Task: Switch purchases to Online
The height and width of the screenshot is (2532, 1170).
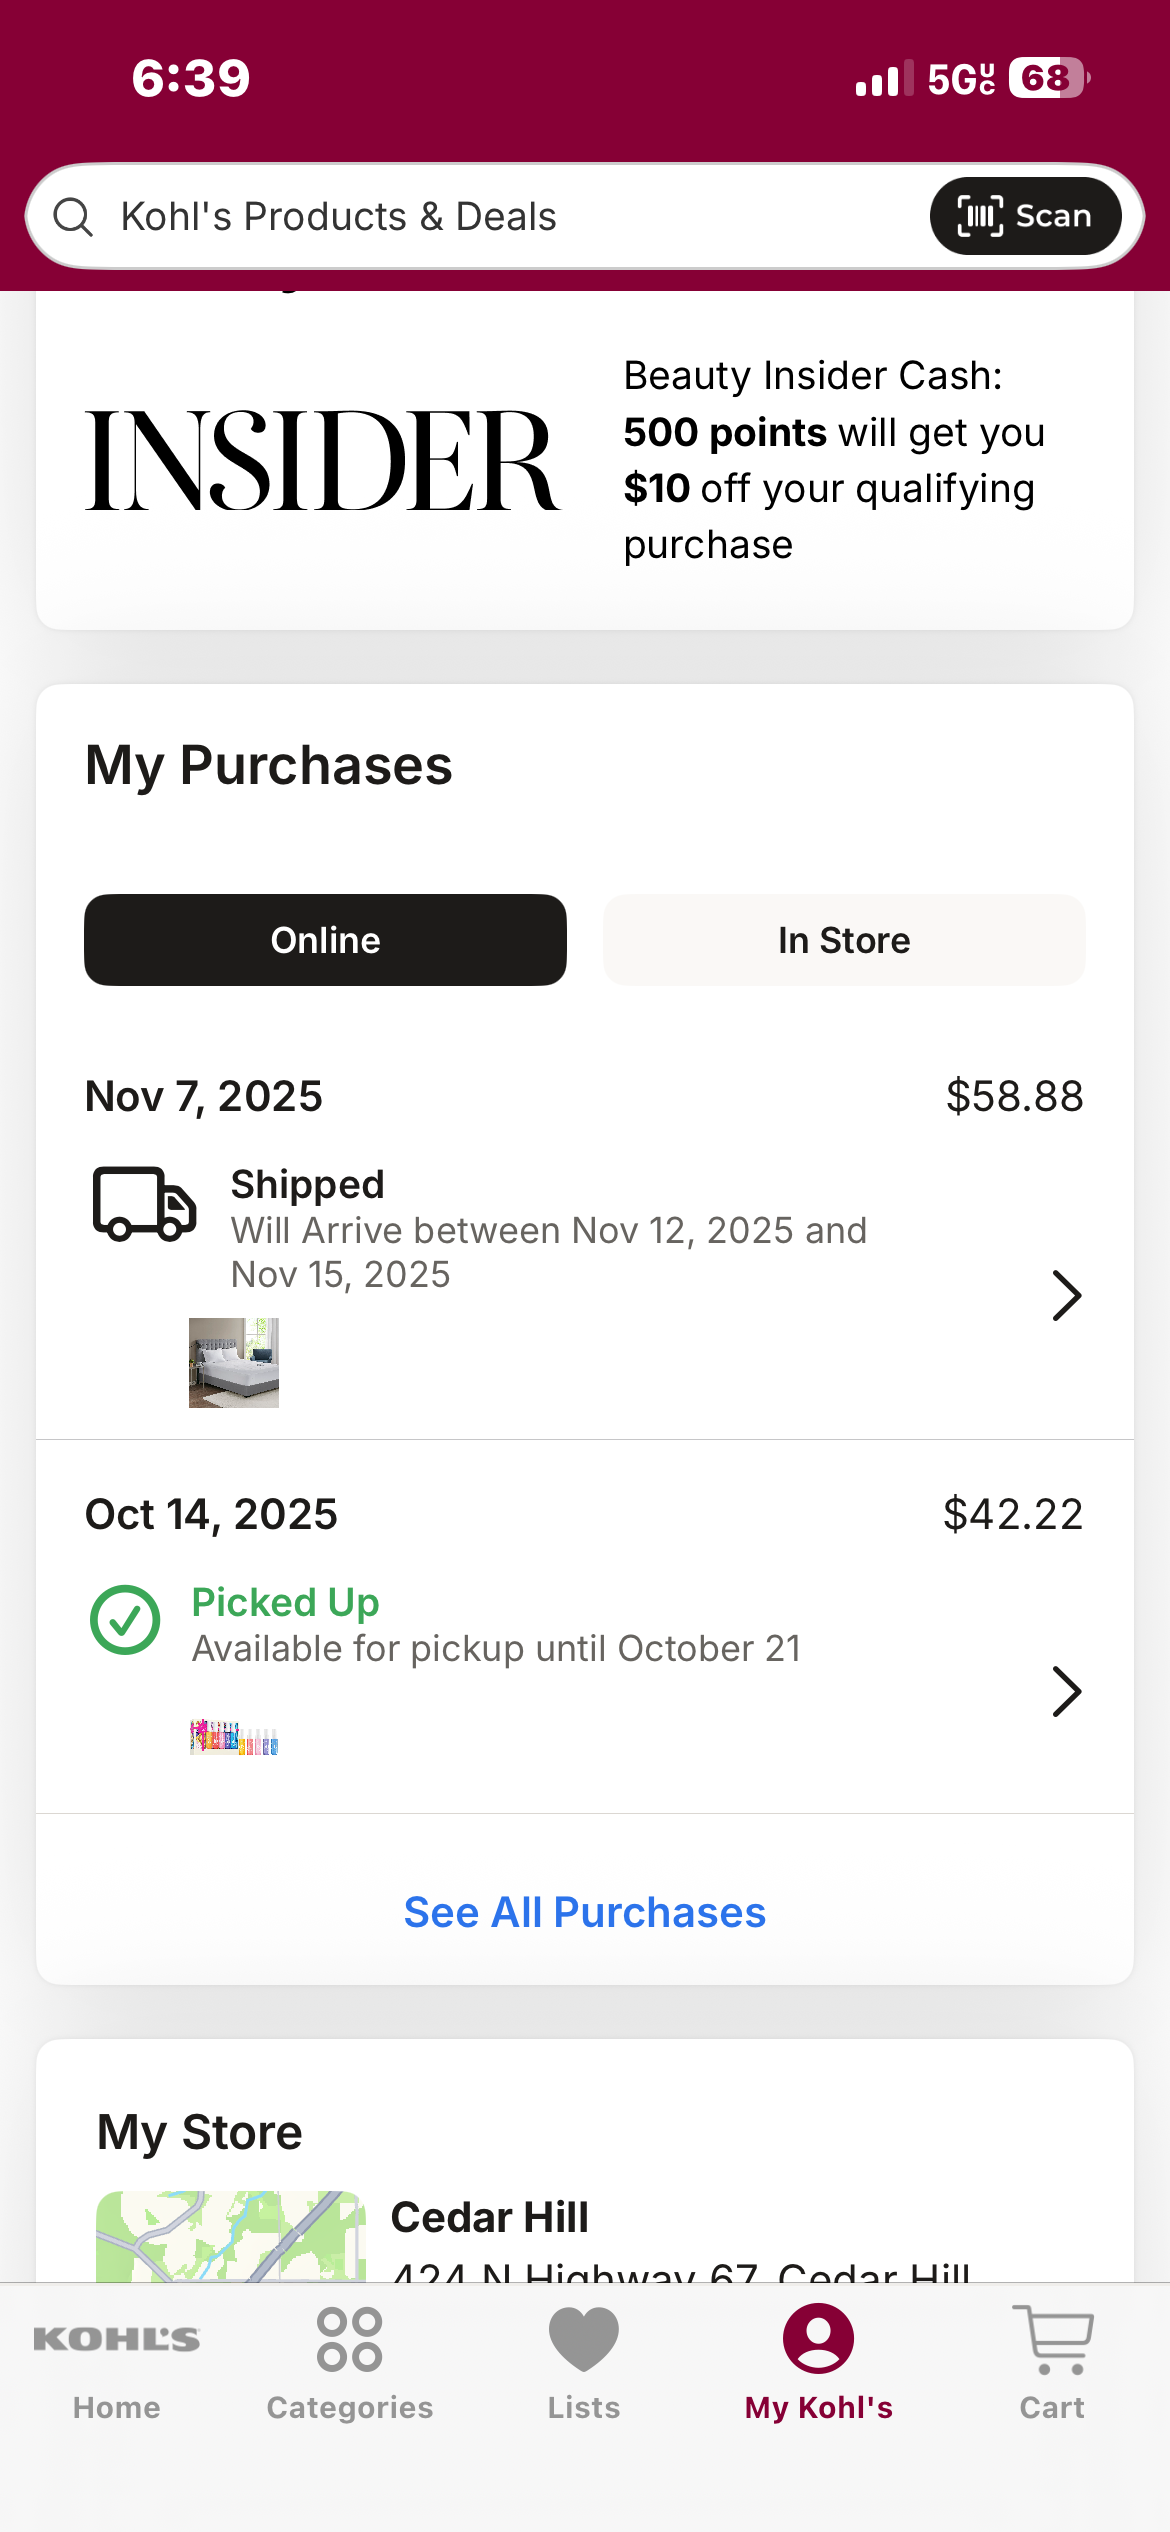Action: 325,940
